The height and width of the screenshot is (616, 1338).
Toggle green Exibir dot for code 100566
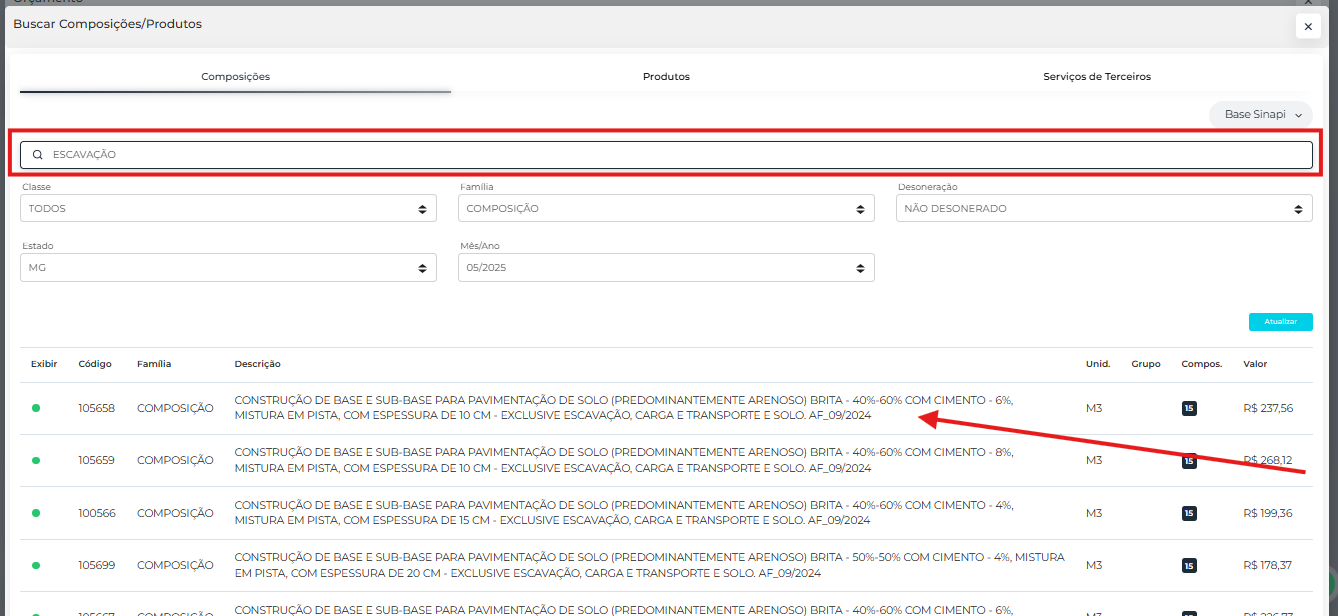tap(36, 513)
